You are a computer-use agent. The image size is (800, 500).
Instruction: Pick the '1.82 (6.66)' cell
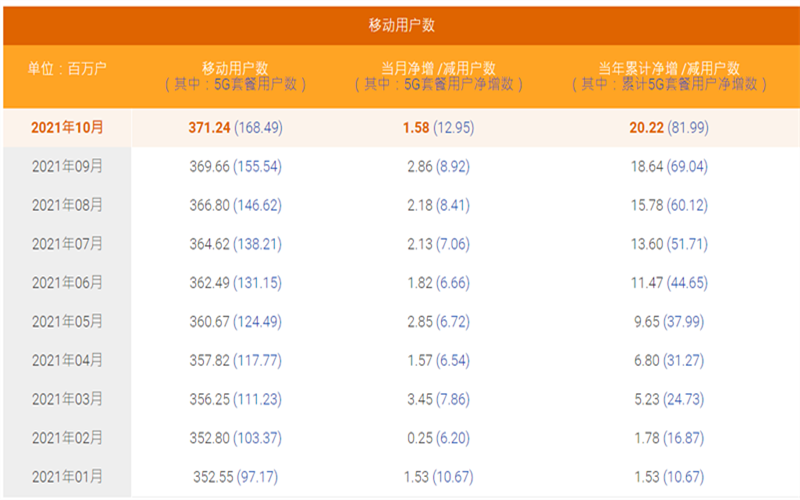pyautogui.click(x=439, y=283)
